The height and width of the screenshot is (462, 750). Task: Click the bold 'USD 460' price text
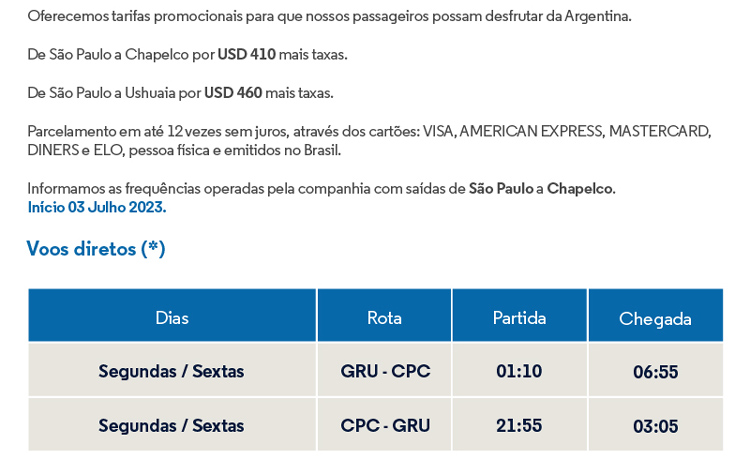tap(233, 93)
